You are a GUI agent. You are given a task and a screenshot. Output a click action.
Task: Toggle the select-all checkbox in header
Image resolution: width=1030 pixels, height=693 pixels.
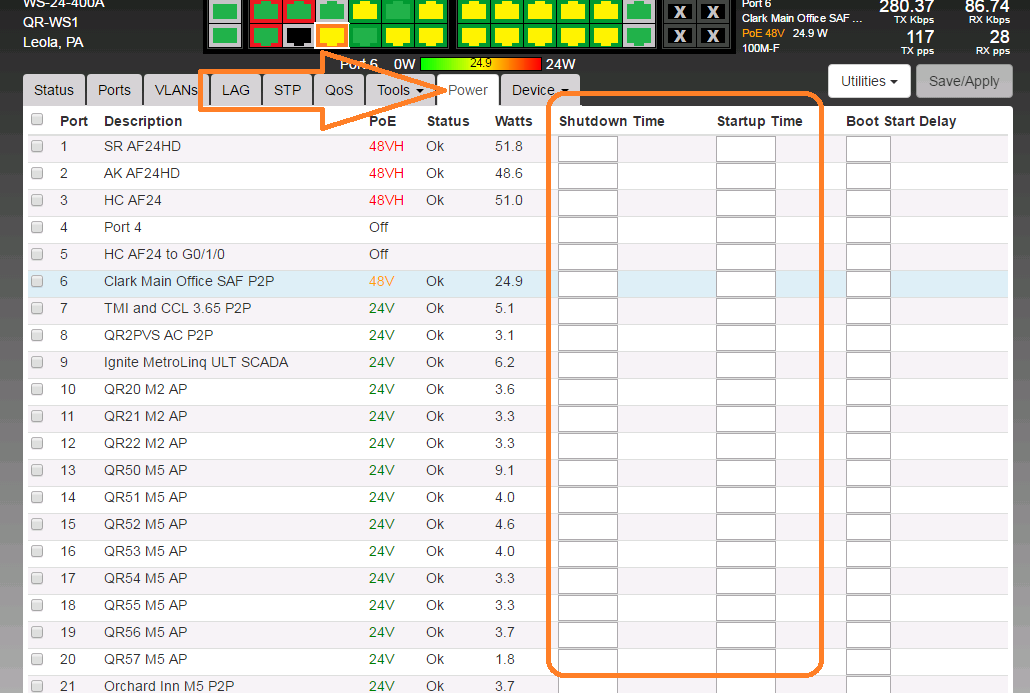tap(37, 120)
